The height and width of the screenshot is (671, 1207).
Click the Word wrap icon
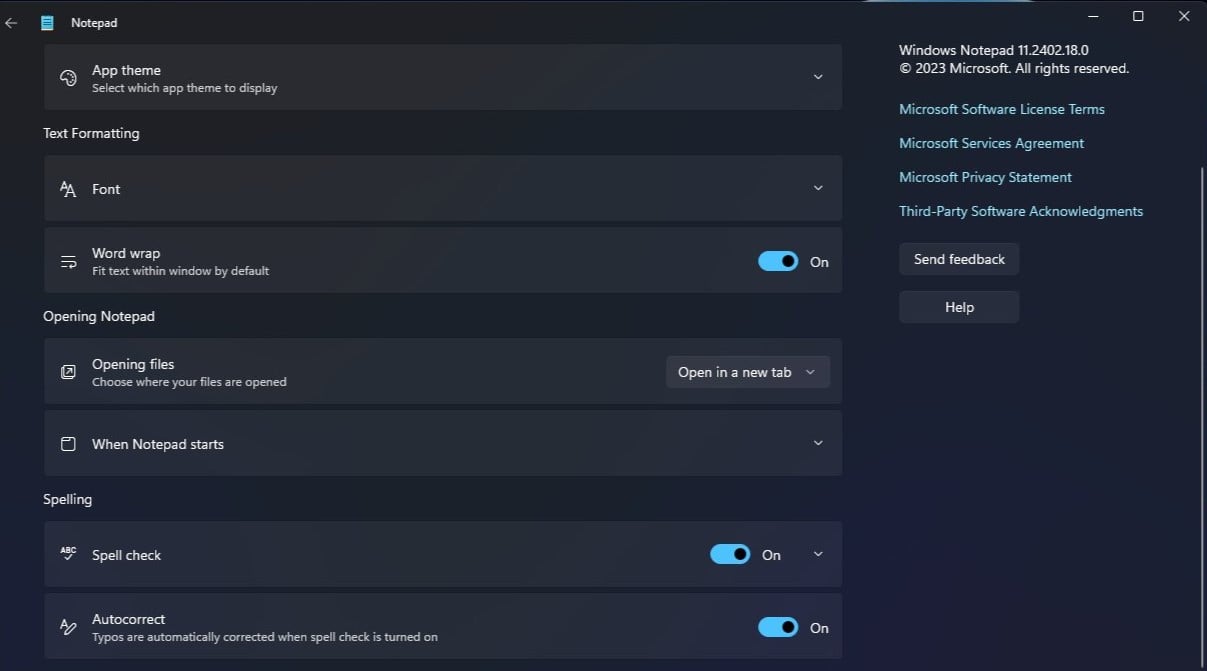click(x=68, y=262)
